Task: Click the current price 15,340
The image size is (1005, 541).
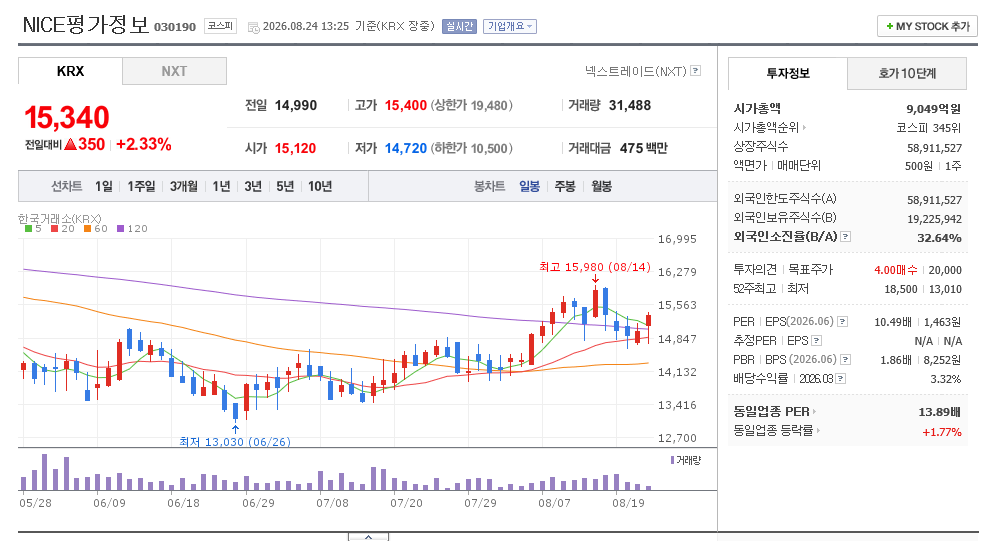Action: [x=67, y=118]
